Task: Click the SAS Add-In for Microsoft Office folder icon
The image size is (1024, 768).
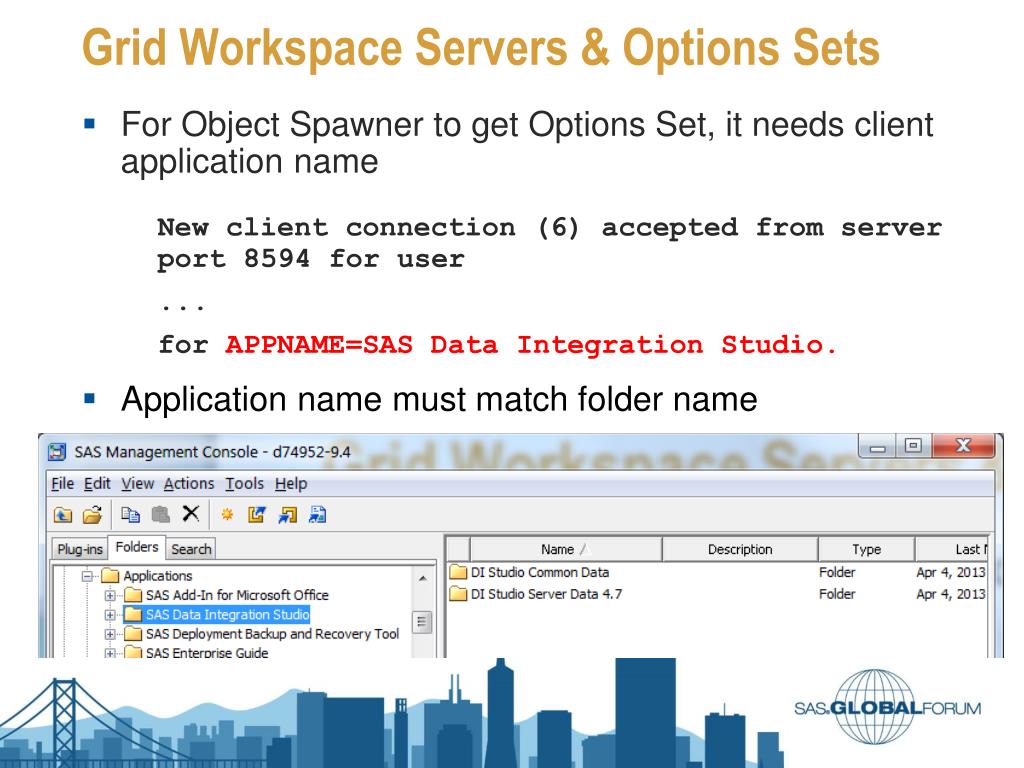Action: click(x=133, y=595)
